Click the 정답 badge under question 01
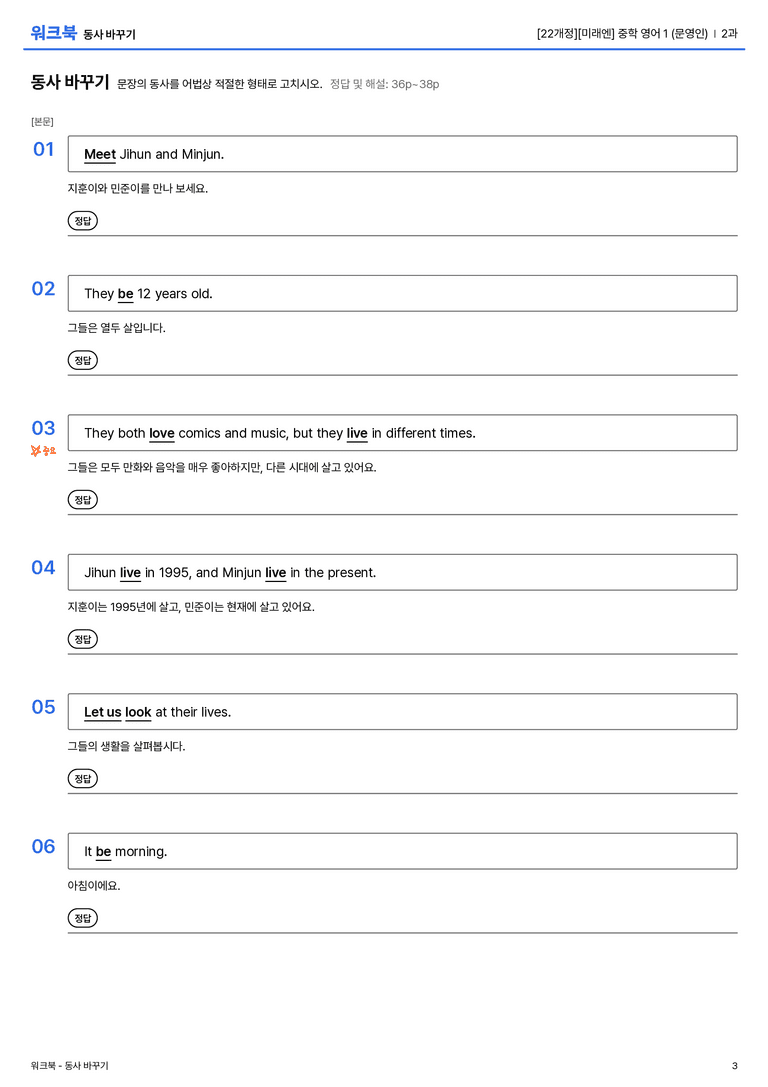 82,220
